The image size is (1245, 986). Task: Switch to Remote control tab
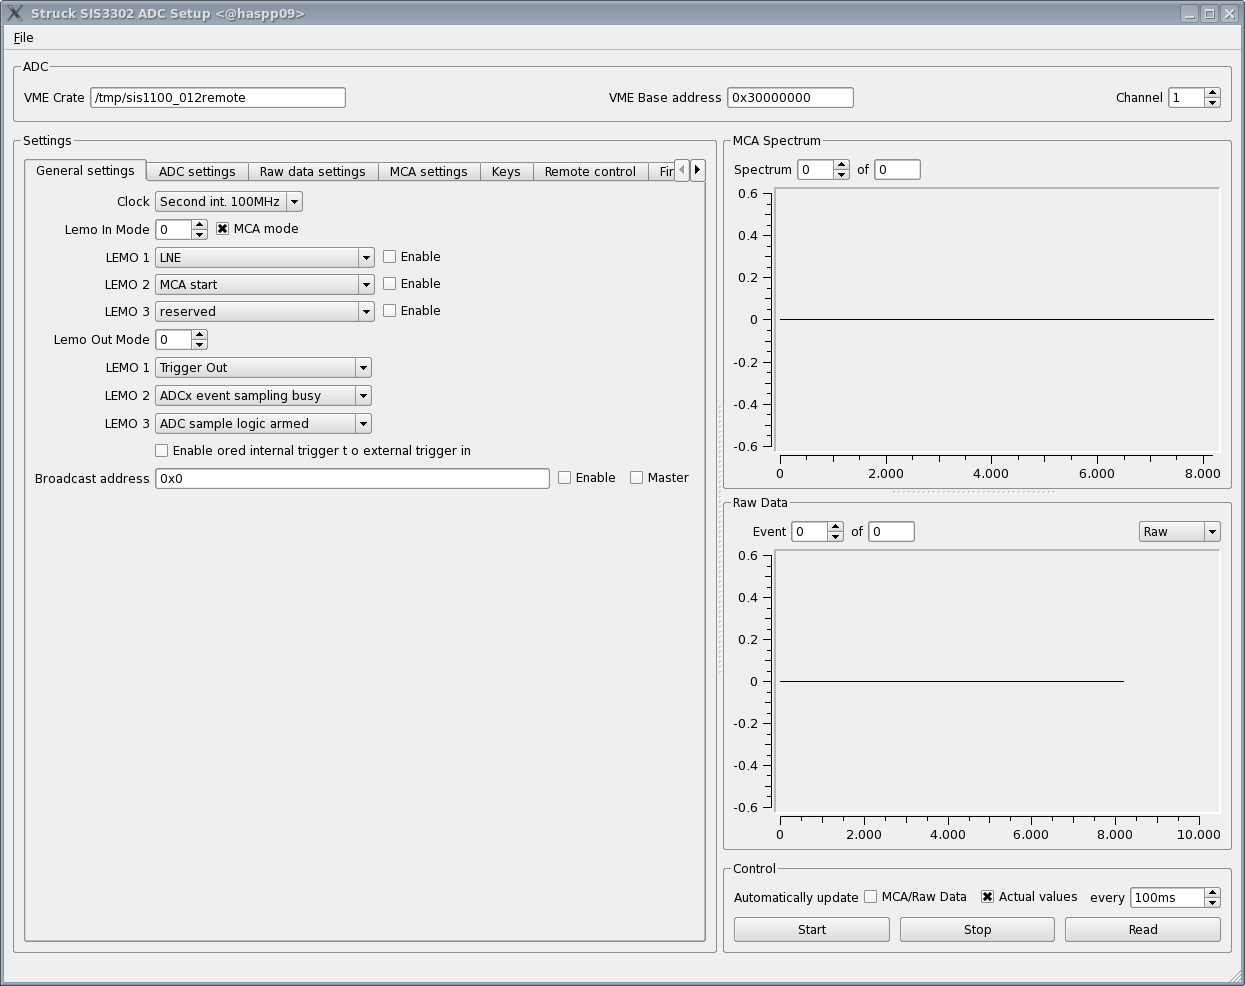[x=590, y=172]
